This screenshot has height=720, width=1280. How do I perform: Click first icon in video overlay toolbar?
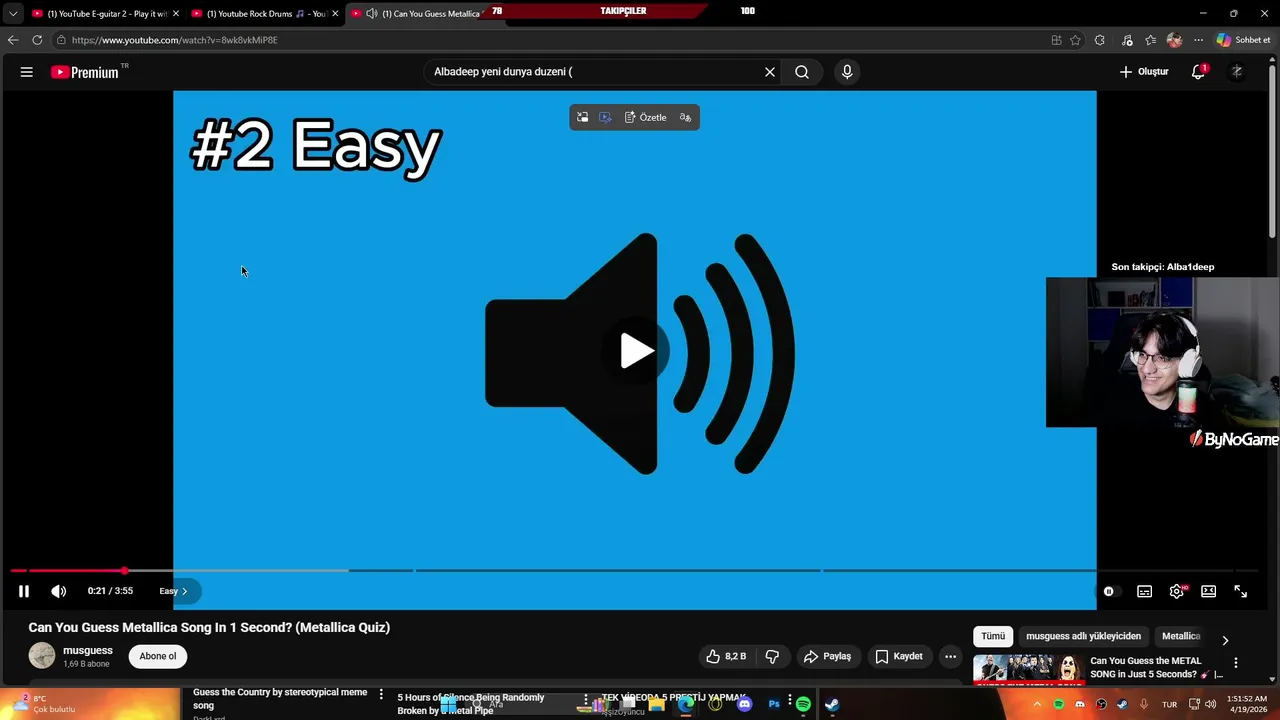[583, 117]
